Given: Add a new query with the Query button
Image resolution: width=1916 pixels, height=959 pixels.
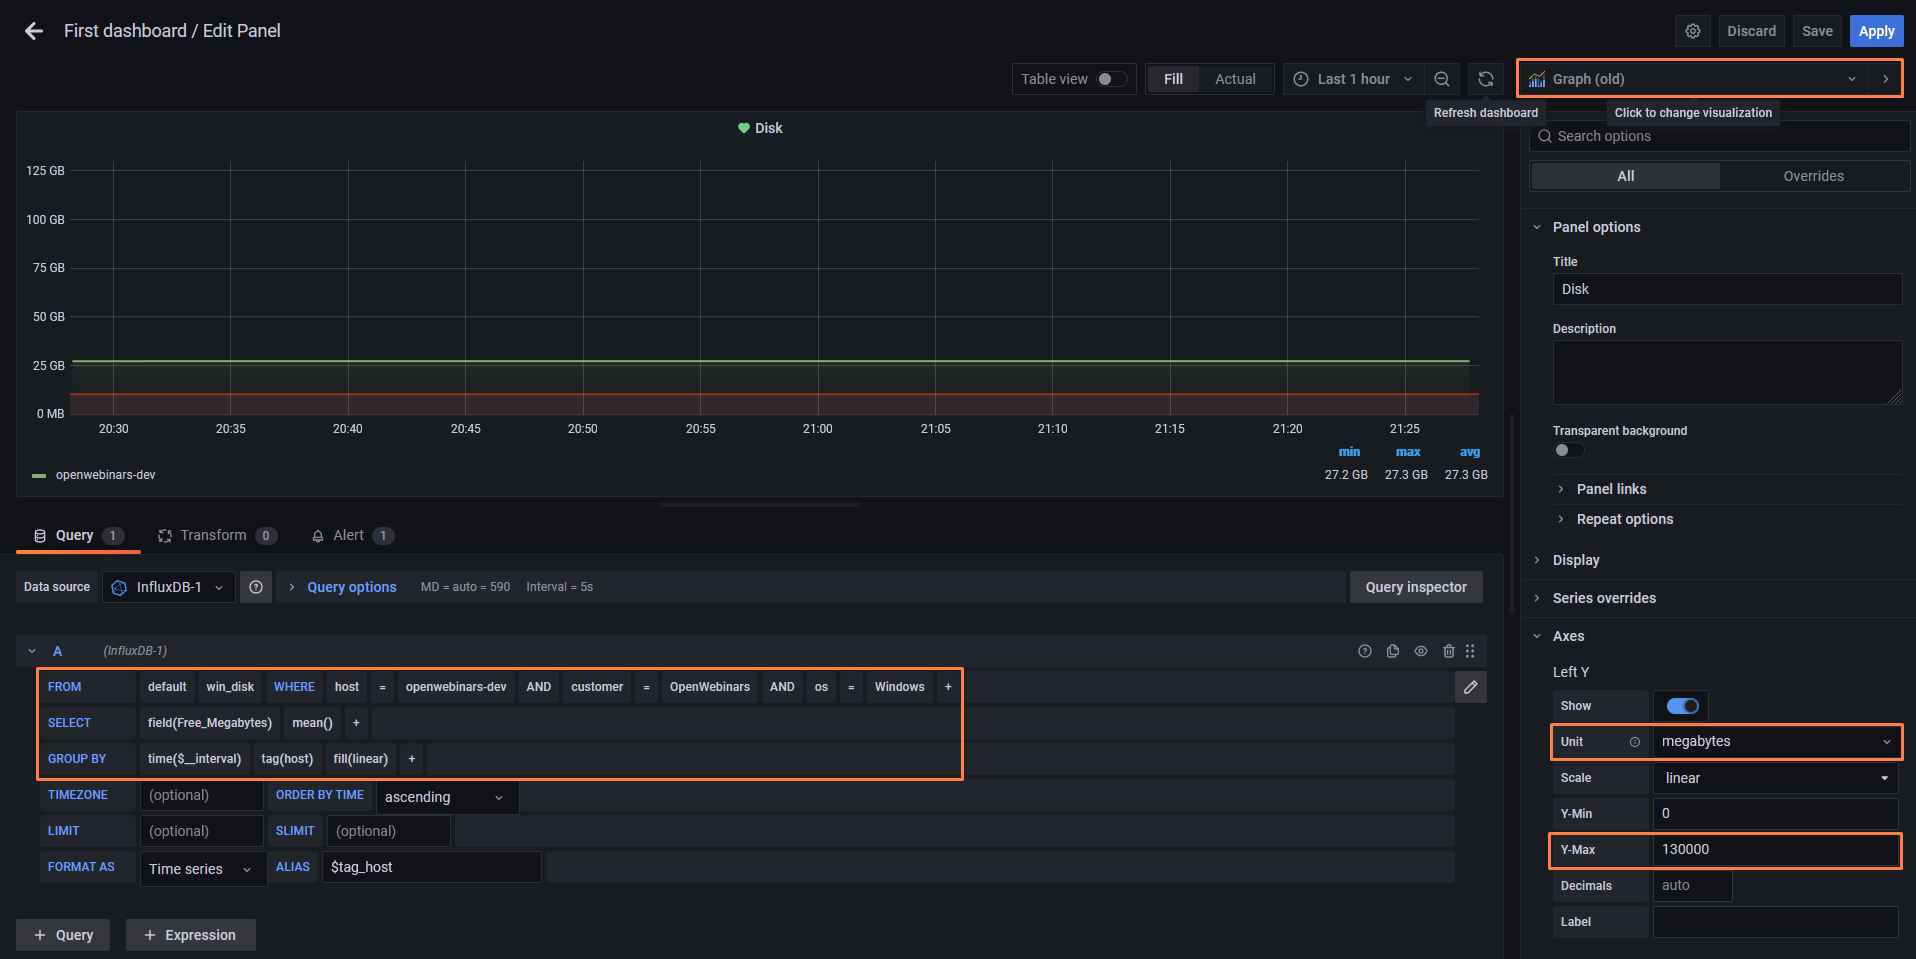Looking at the screenshot, I should [63, 934].
